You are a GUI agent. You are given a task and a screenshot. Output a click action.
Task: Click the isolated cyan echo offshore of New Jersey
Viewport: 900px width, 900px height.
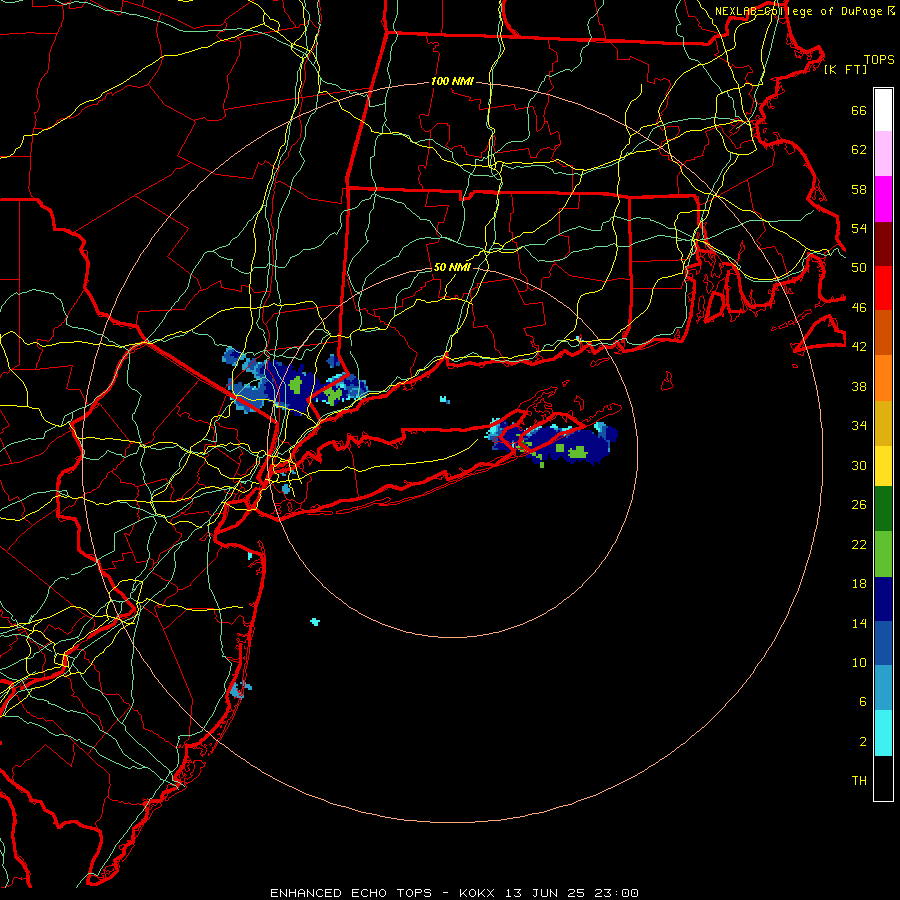tap(315, 622)
